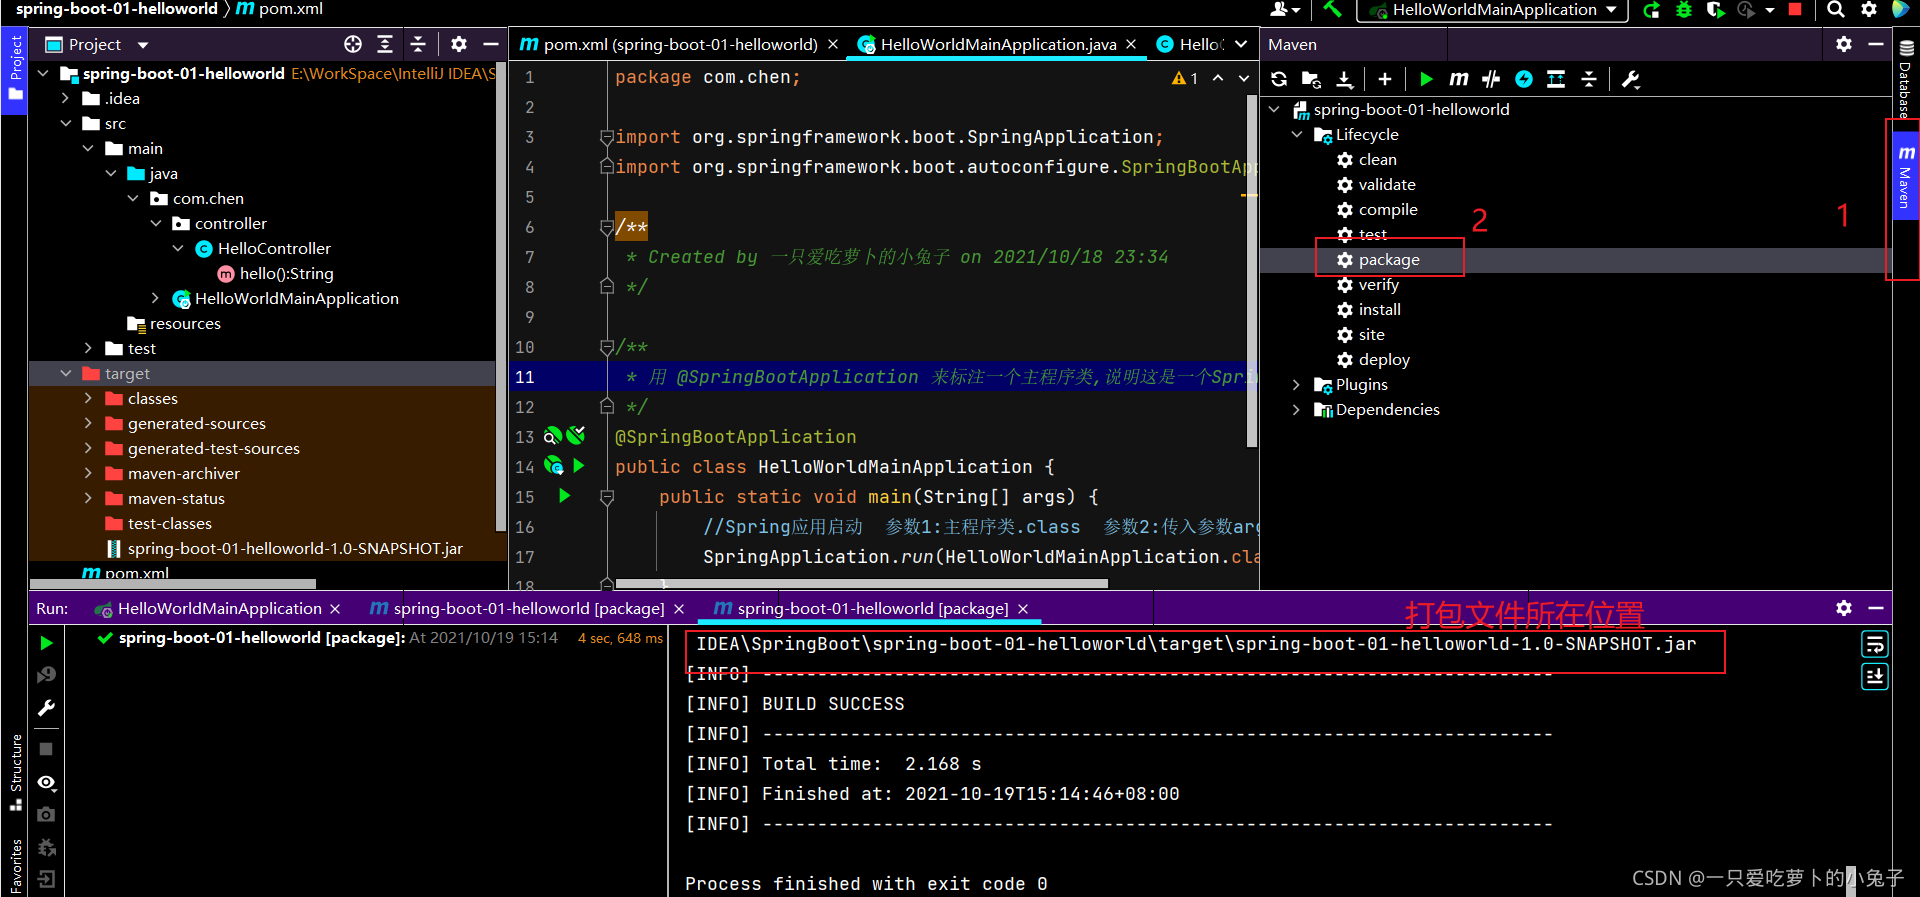Screen dimensions: 1920x897
Task: Stop the running application
Action: (x=1795, y=9)
